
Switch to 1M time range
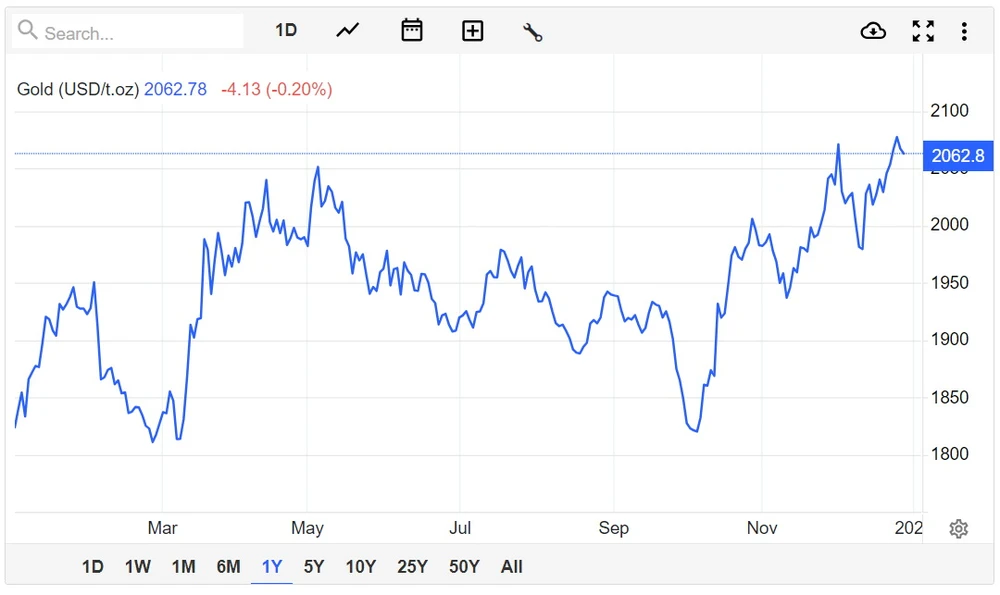(x=183, y=567)
